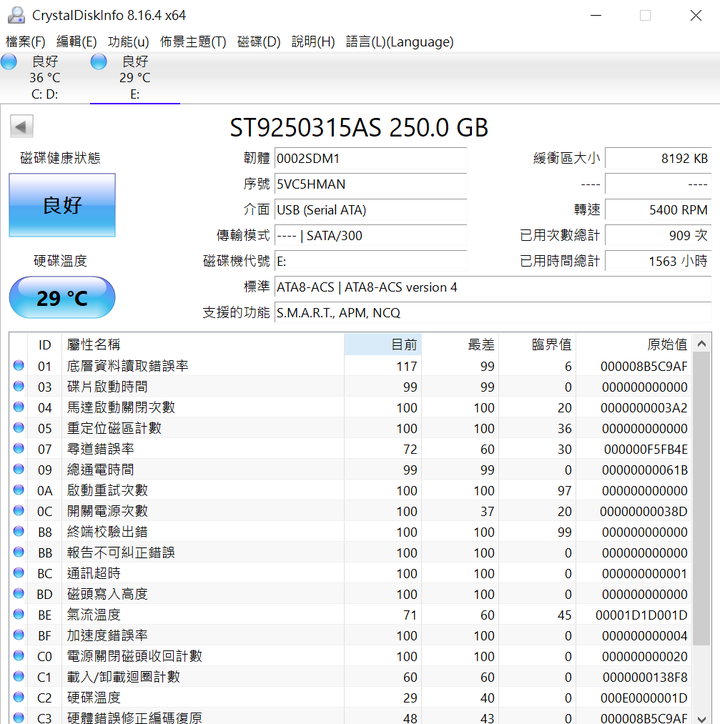Viewport: 720px width, 724px height.
Task: Click status dot for attribute BE row
Action: pyautogui.click(x=18, y=614)
